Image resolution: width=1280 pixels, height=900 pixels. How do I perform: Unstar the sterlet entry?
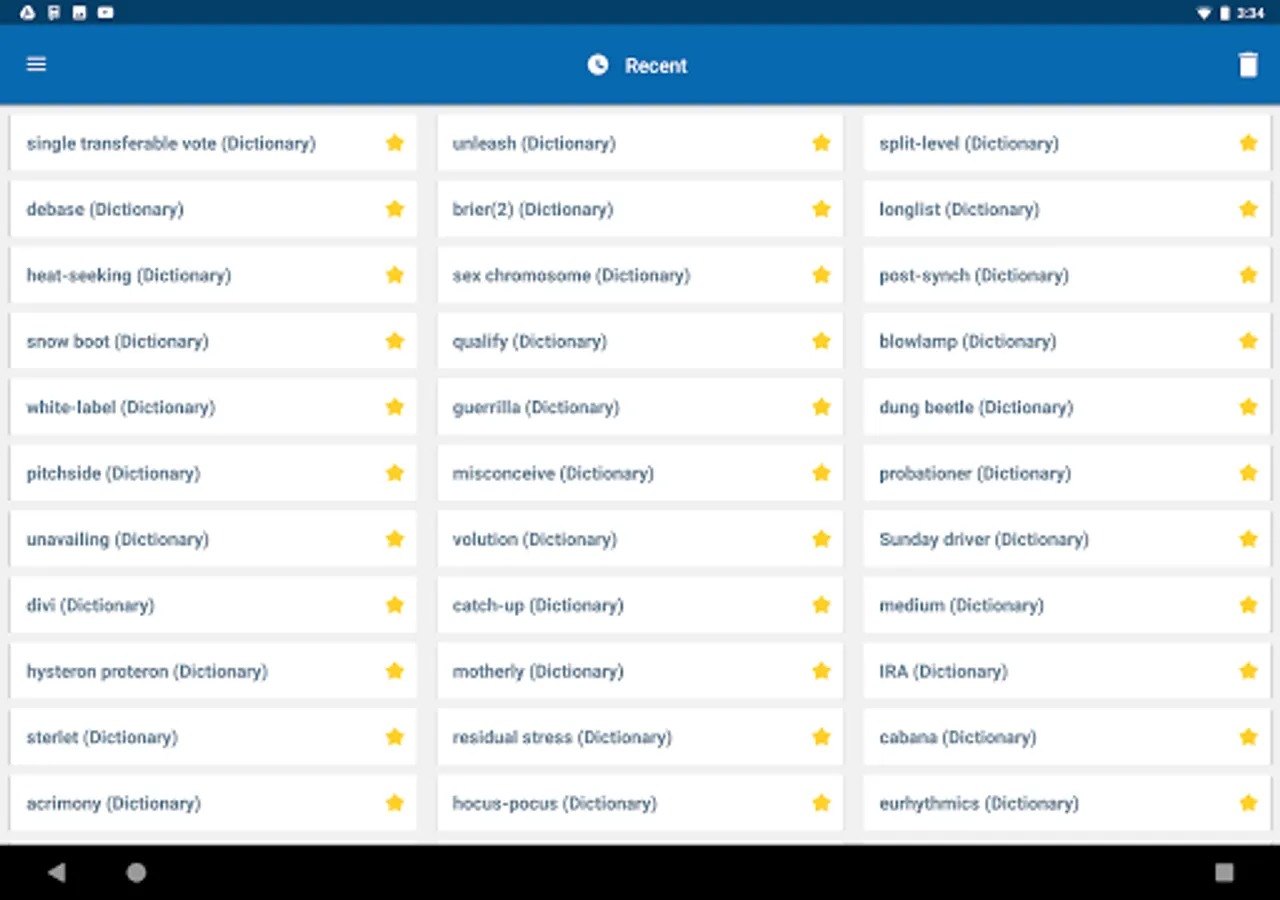[395, 737]
